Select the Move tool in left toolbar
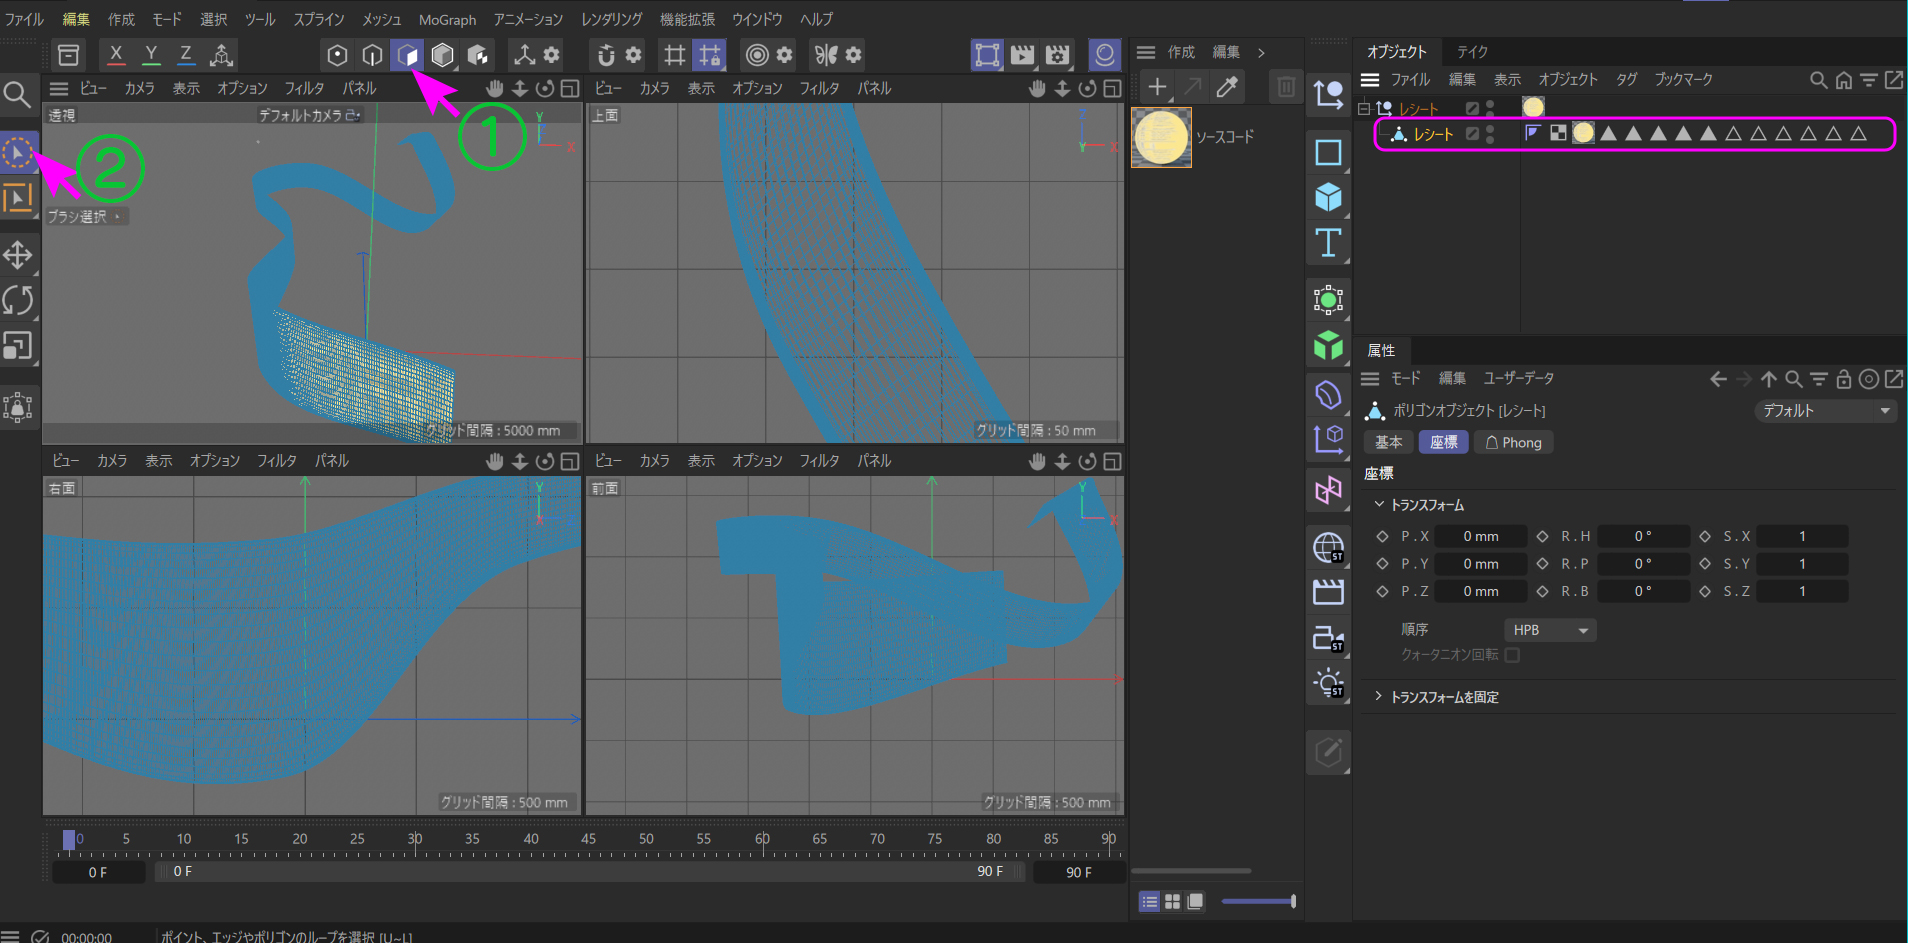This screenshot has height=943, width=1908. [18, 255]
